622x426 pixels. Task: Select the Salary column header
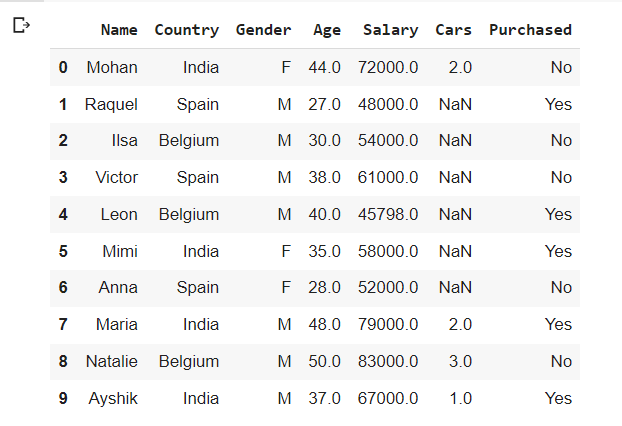click(390, 31)
